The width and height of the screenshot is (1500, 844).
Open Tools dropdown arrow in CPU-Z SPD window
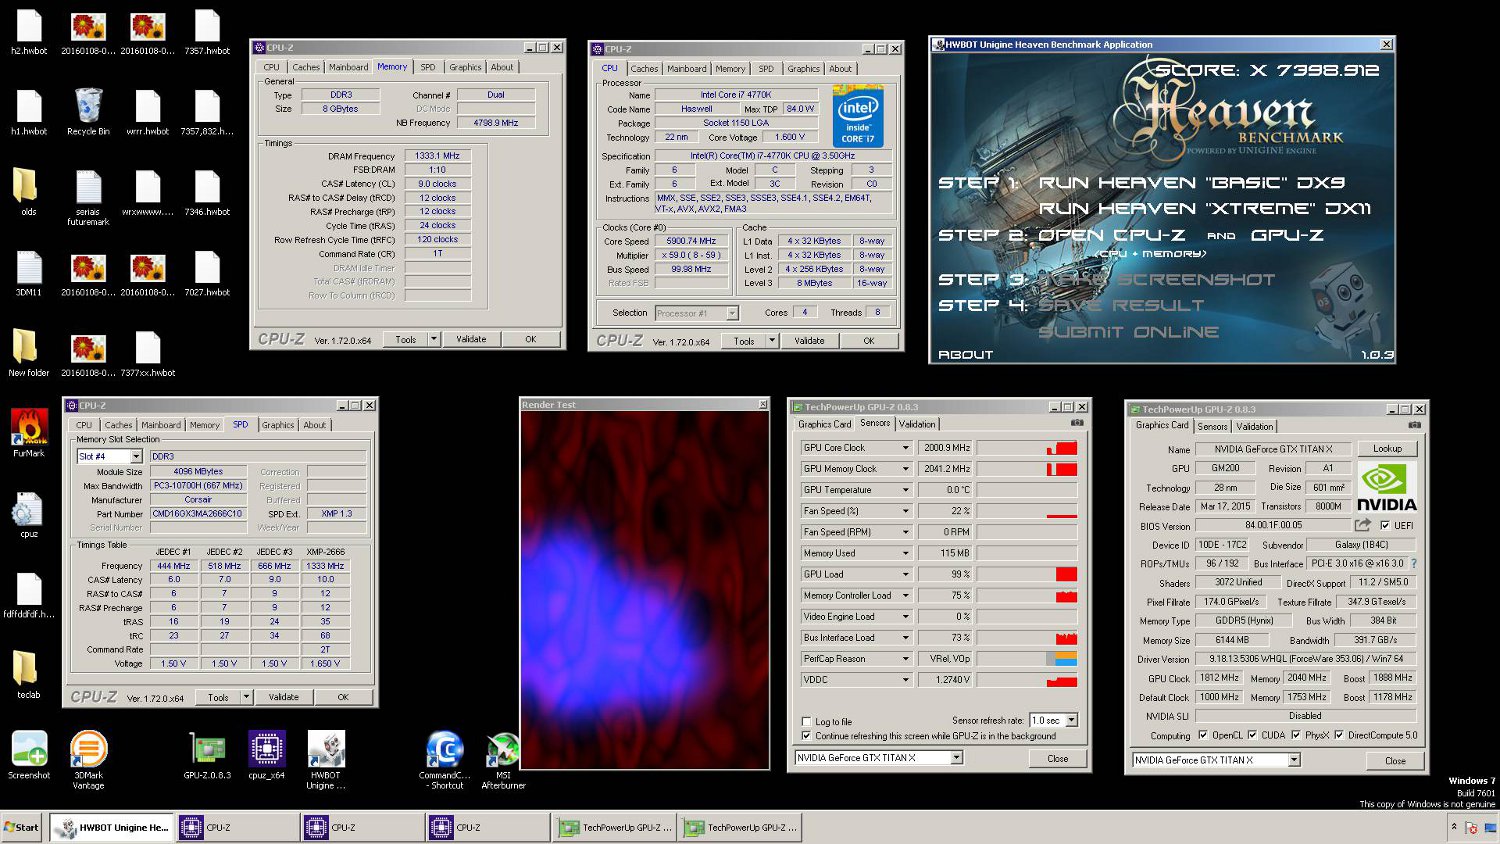(246, 697)
